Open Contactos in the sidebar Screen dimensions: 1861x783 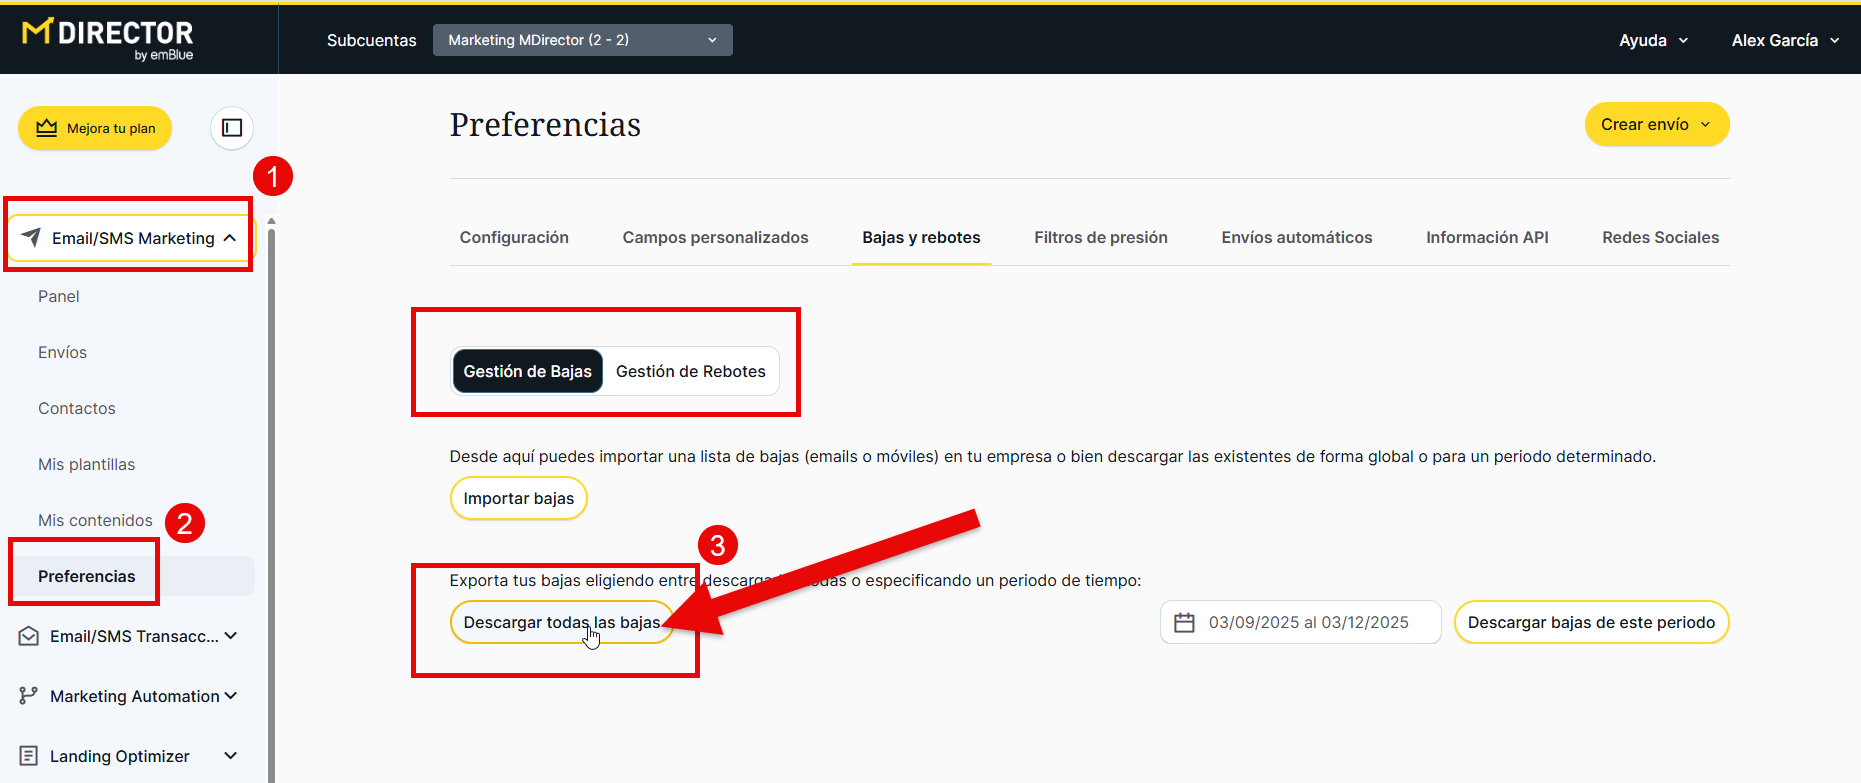pos(77,408)
